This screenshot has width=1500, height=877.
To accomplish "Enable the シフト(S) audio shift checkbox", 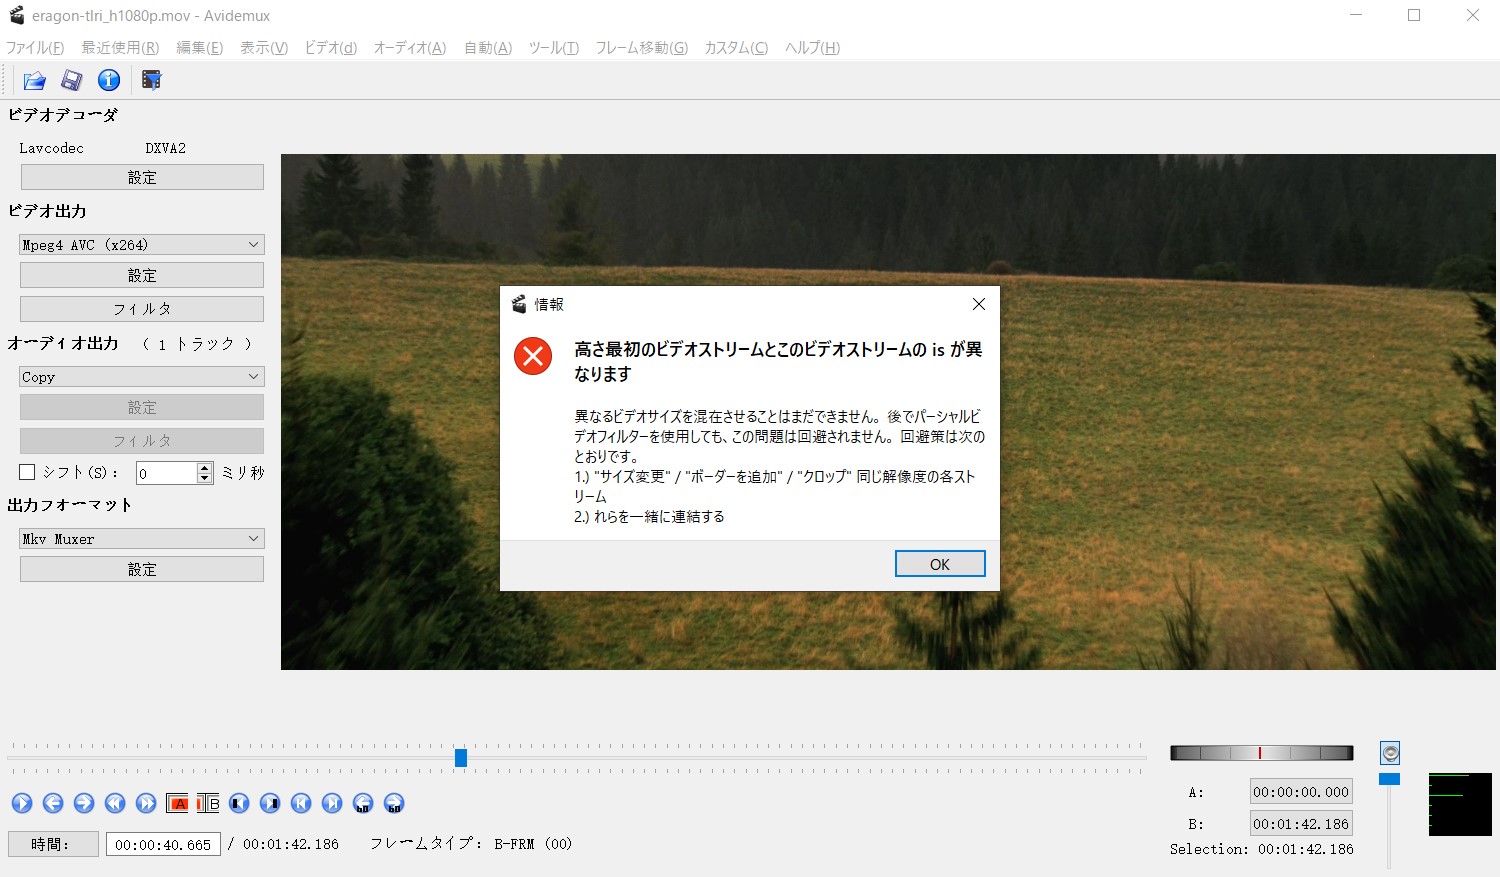I will [27, 472].
